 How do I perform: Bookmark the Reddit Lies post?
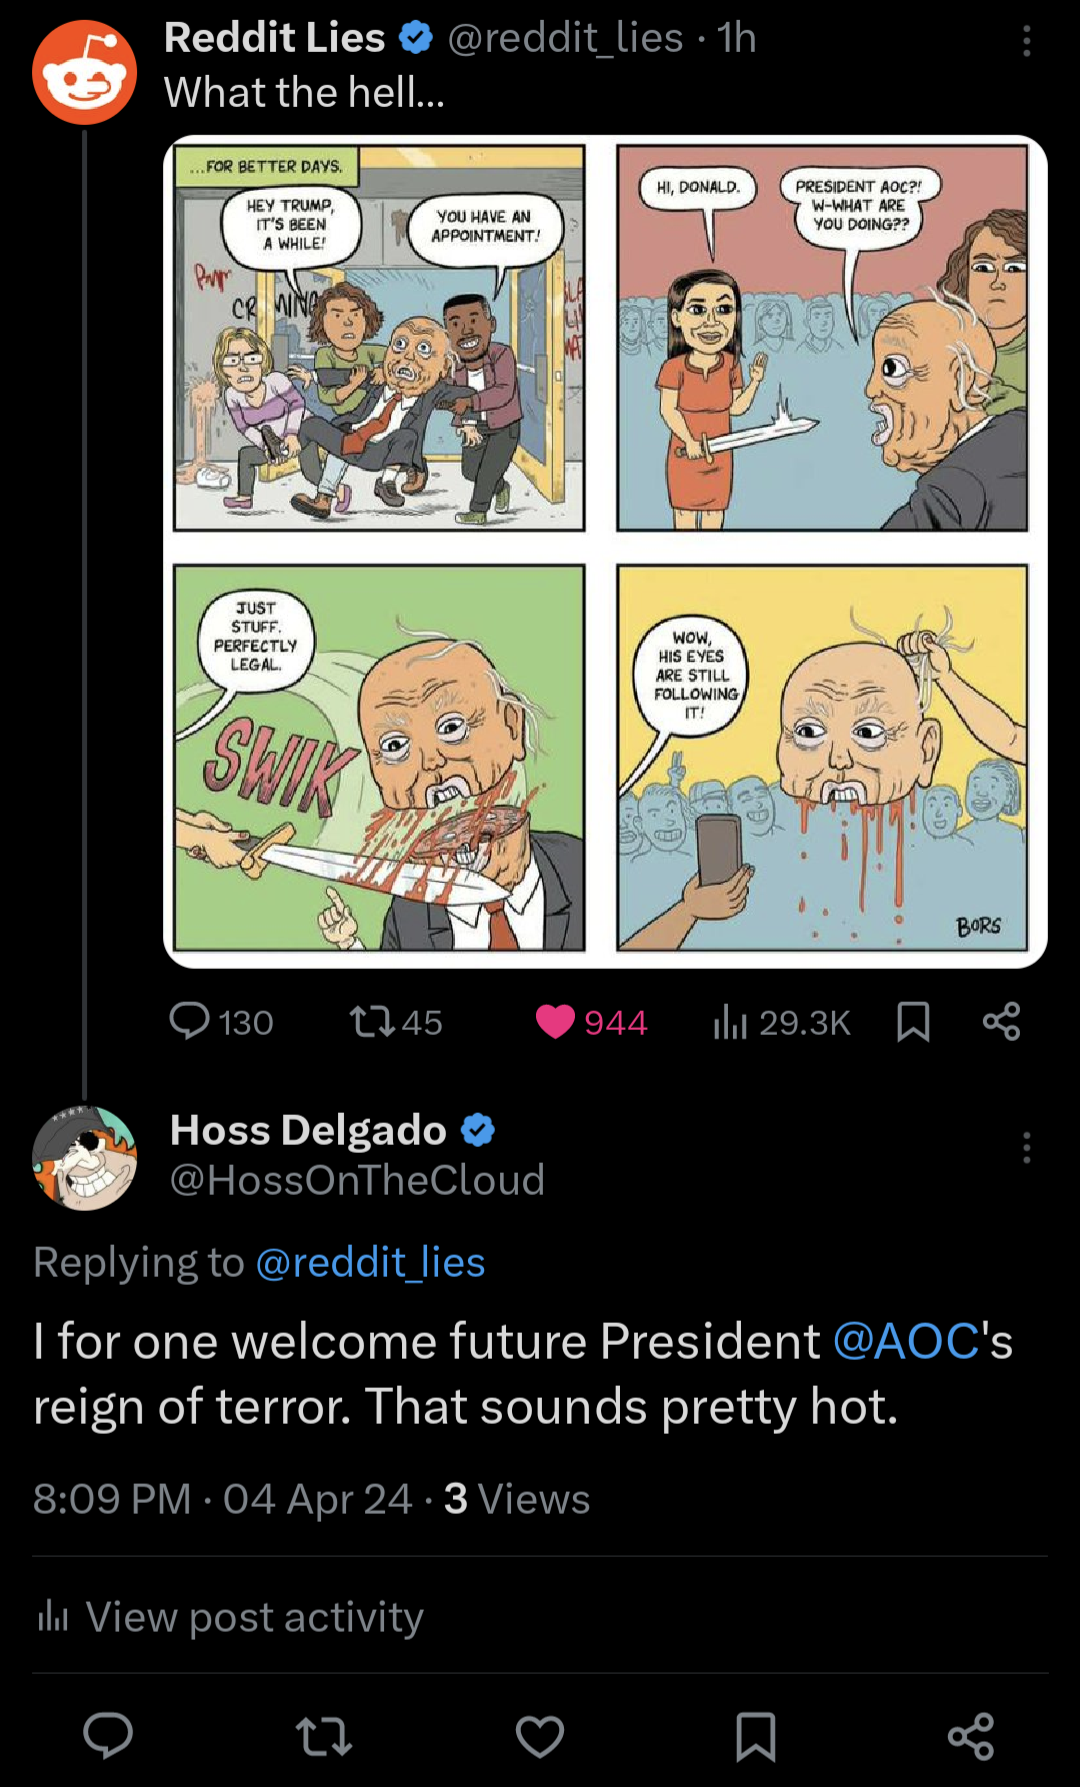pyautogui.click(x=913, y=1021)
